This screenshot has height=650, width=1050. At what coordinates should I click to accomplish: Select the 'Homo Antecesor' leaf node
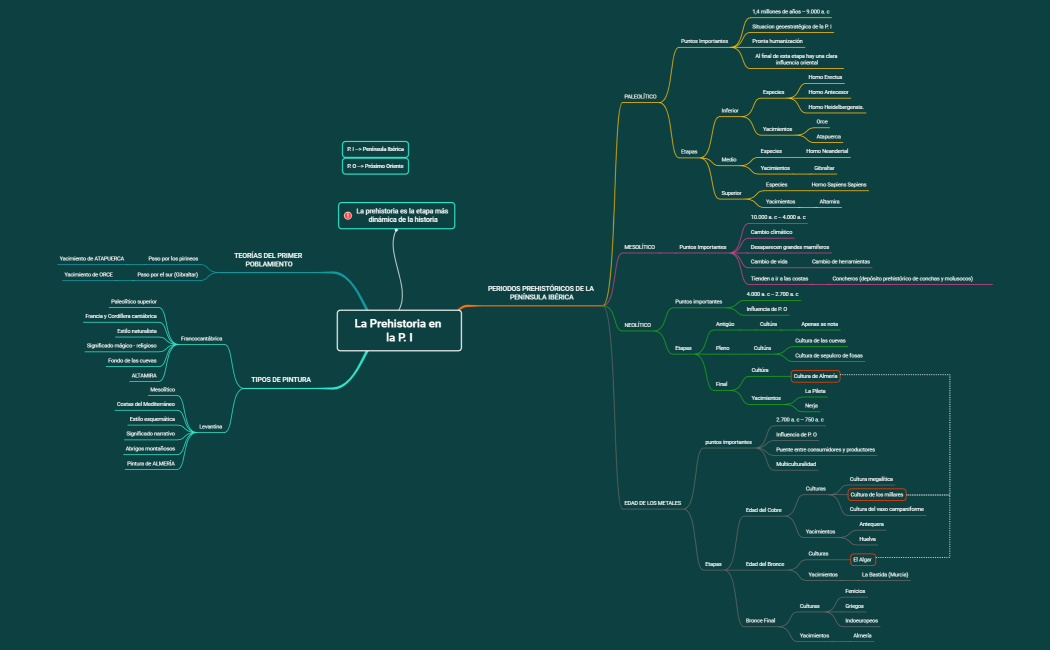coord(829,92)
